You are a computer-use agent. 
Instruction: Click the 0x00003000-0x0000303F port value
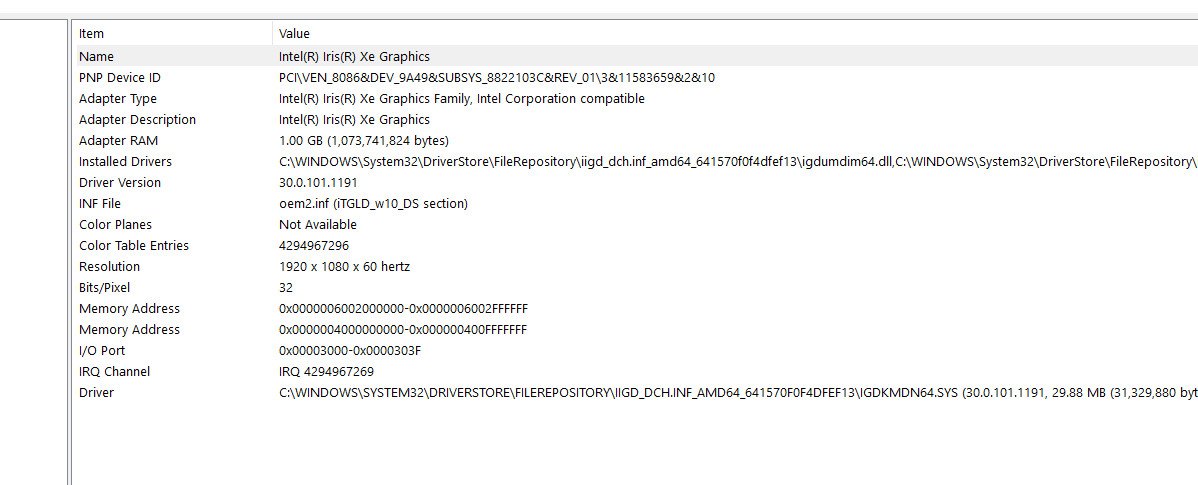pyautogui.click(x=351, y=351)
